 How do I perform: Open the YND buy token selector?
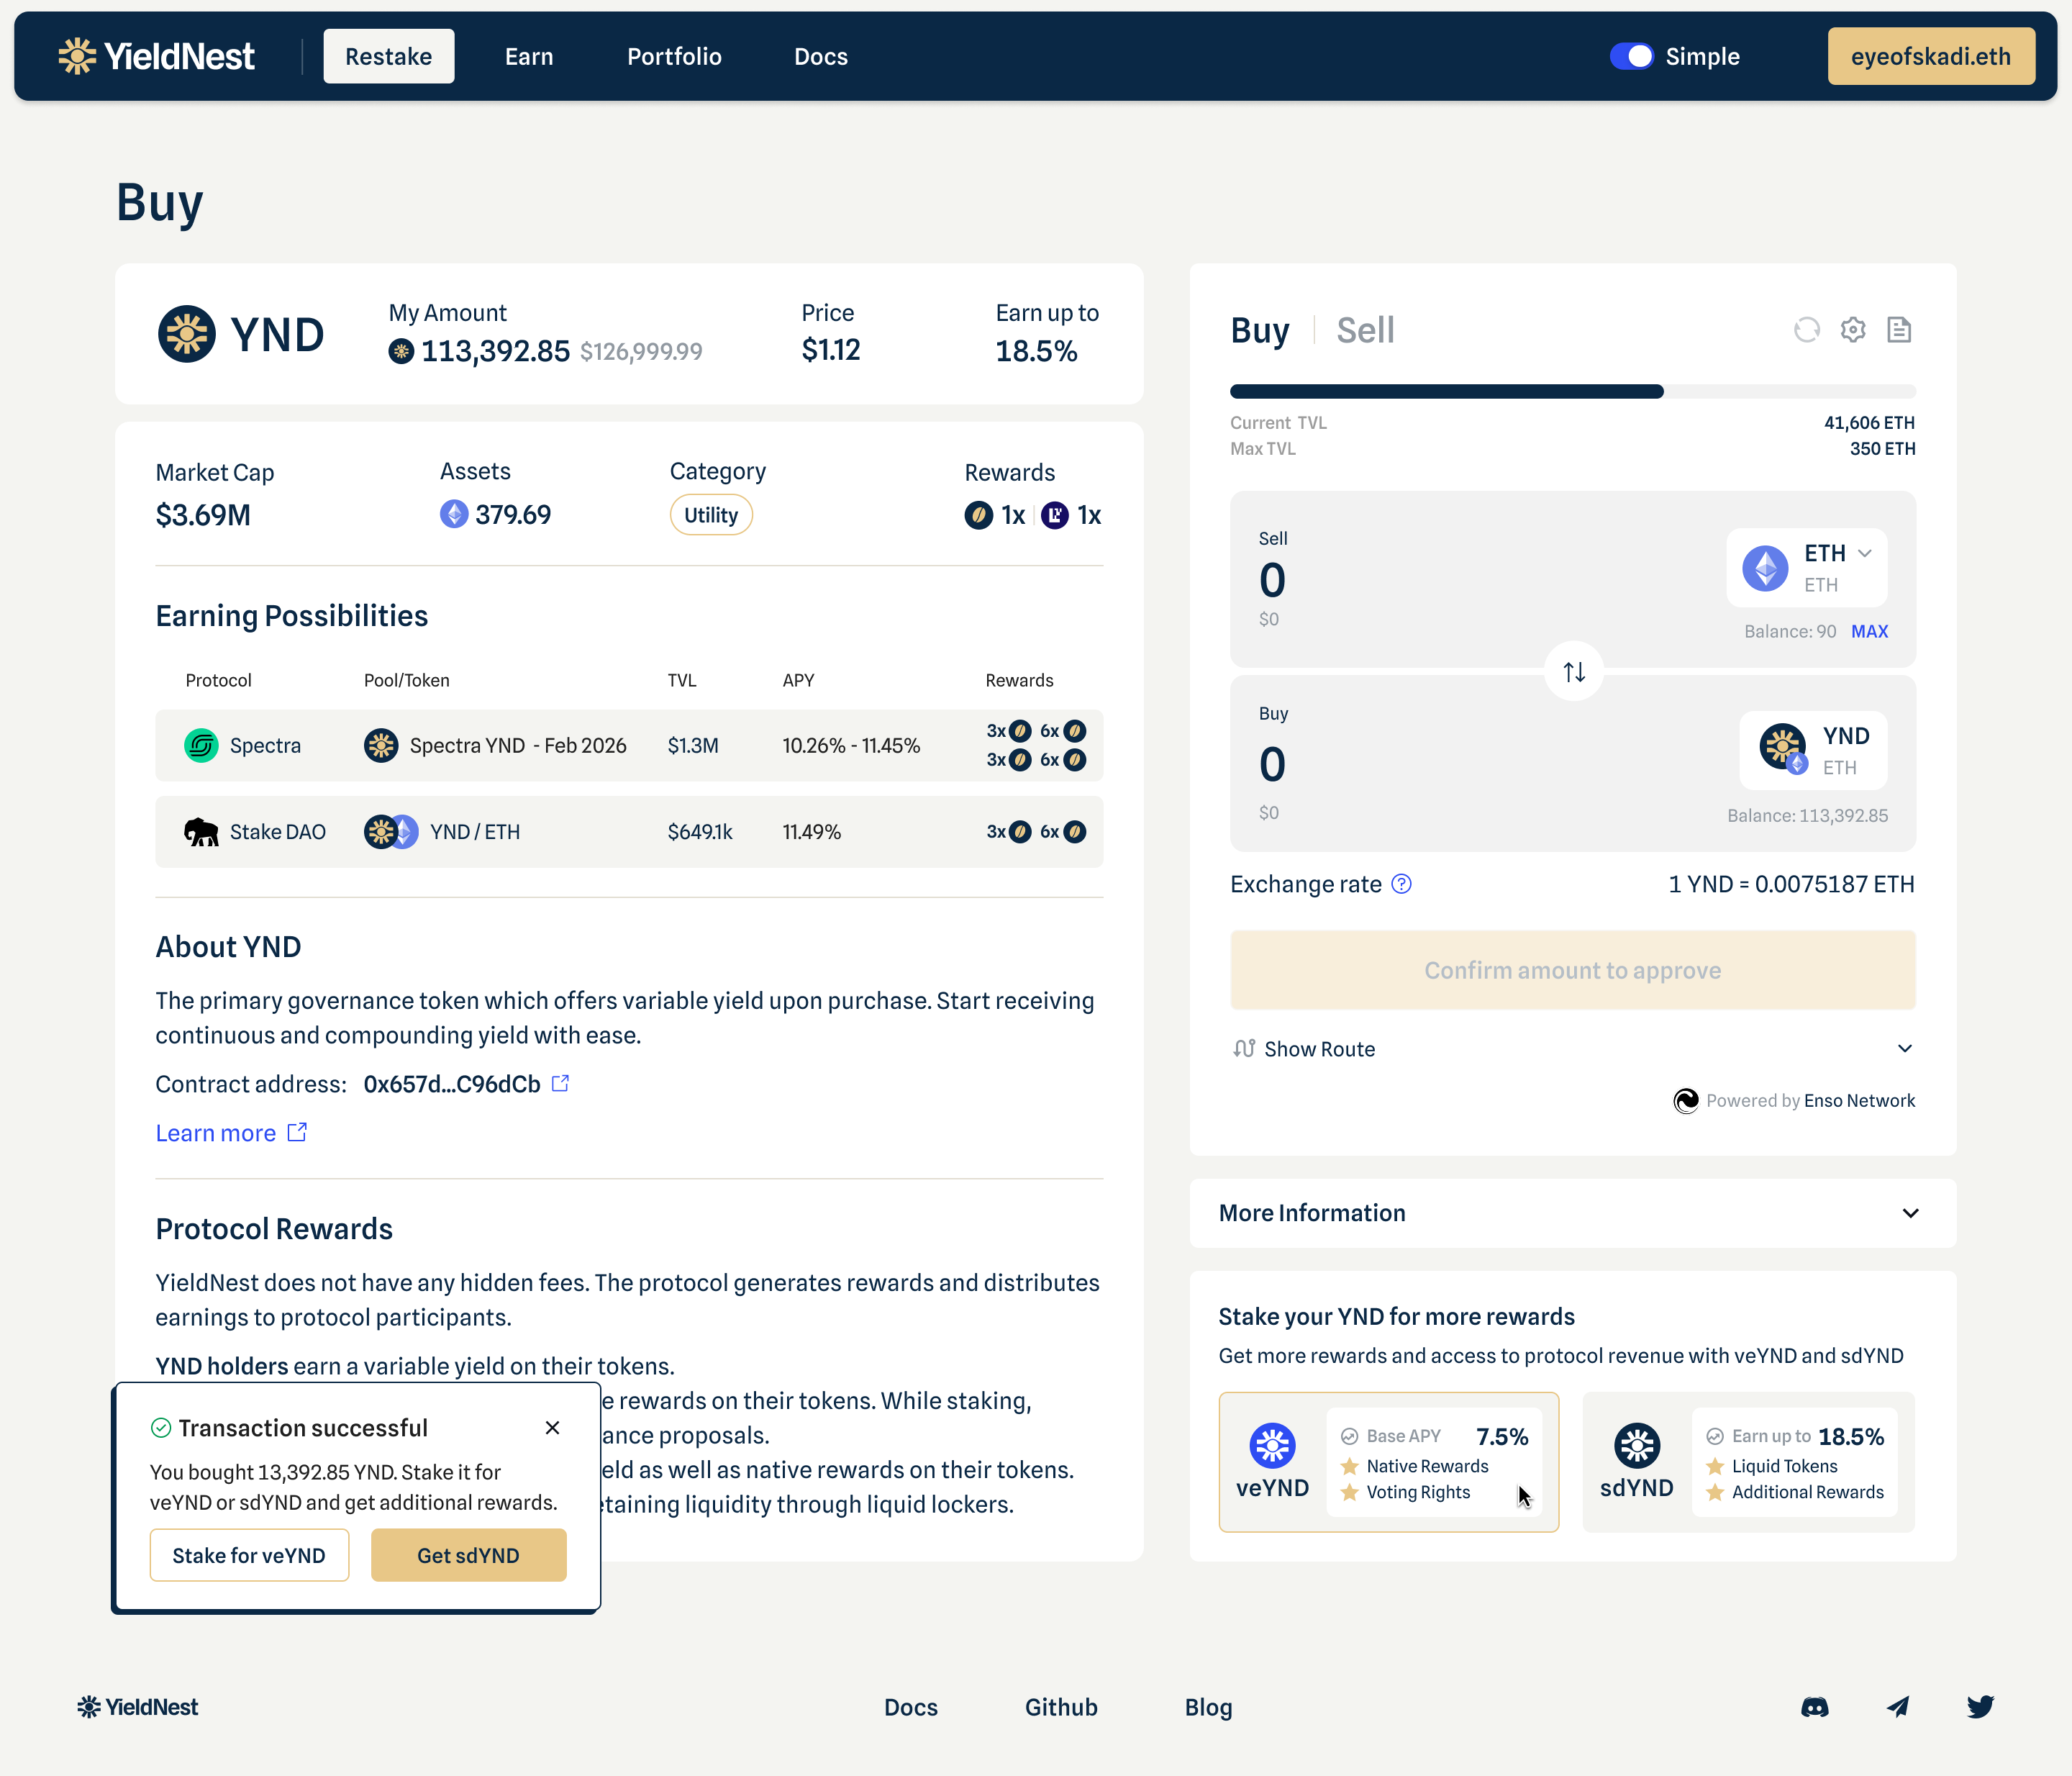point(1813,750)
